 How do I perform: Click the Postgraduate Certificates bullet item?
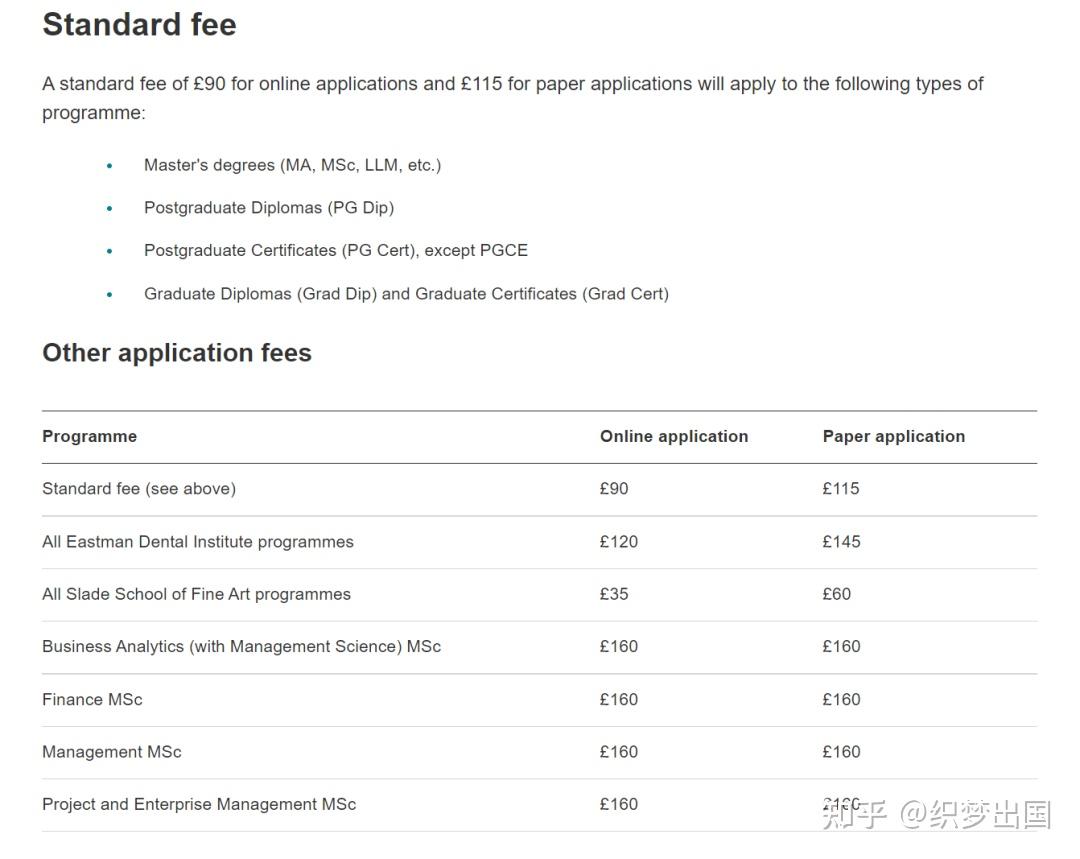(x=335, y=251)
